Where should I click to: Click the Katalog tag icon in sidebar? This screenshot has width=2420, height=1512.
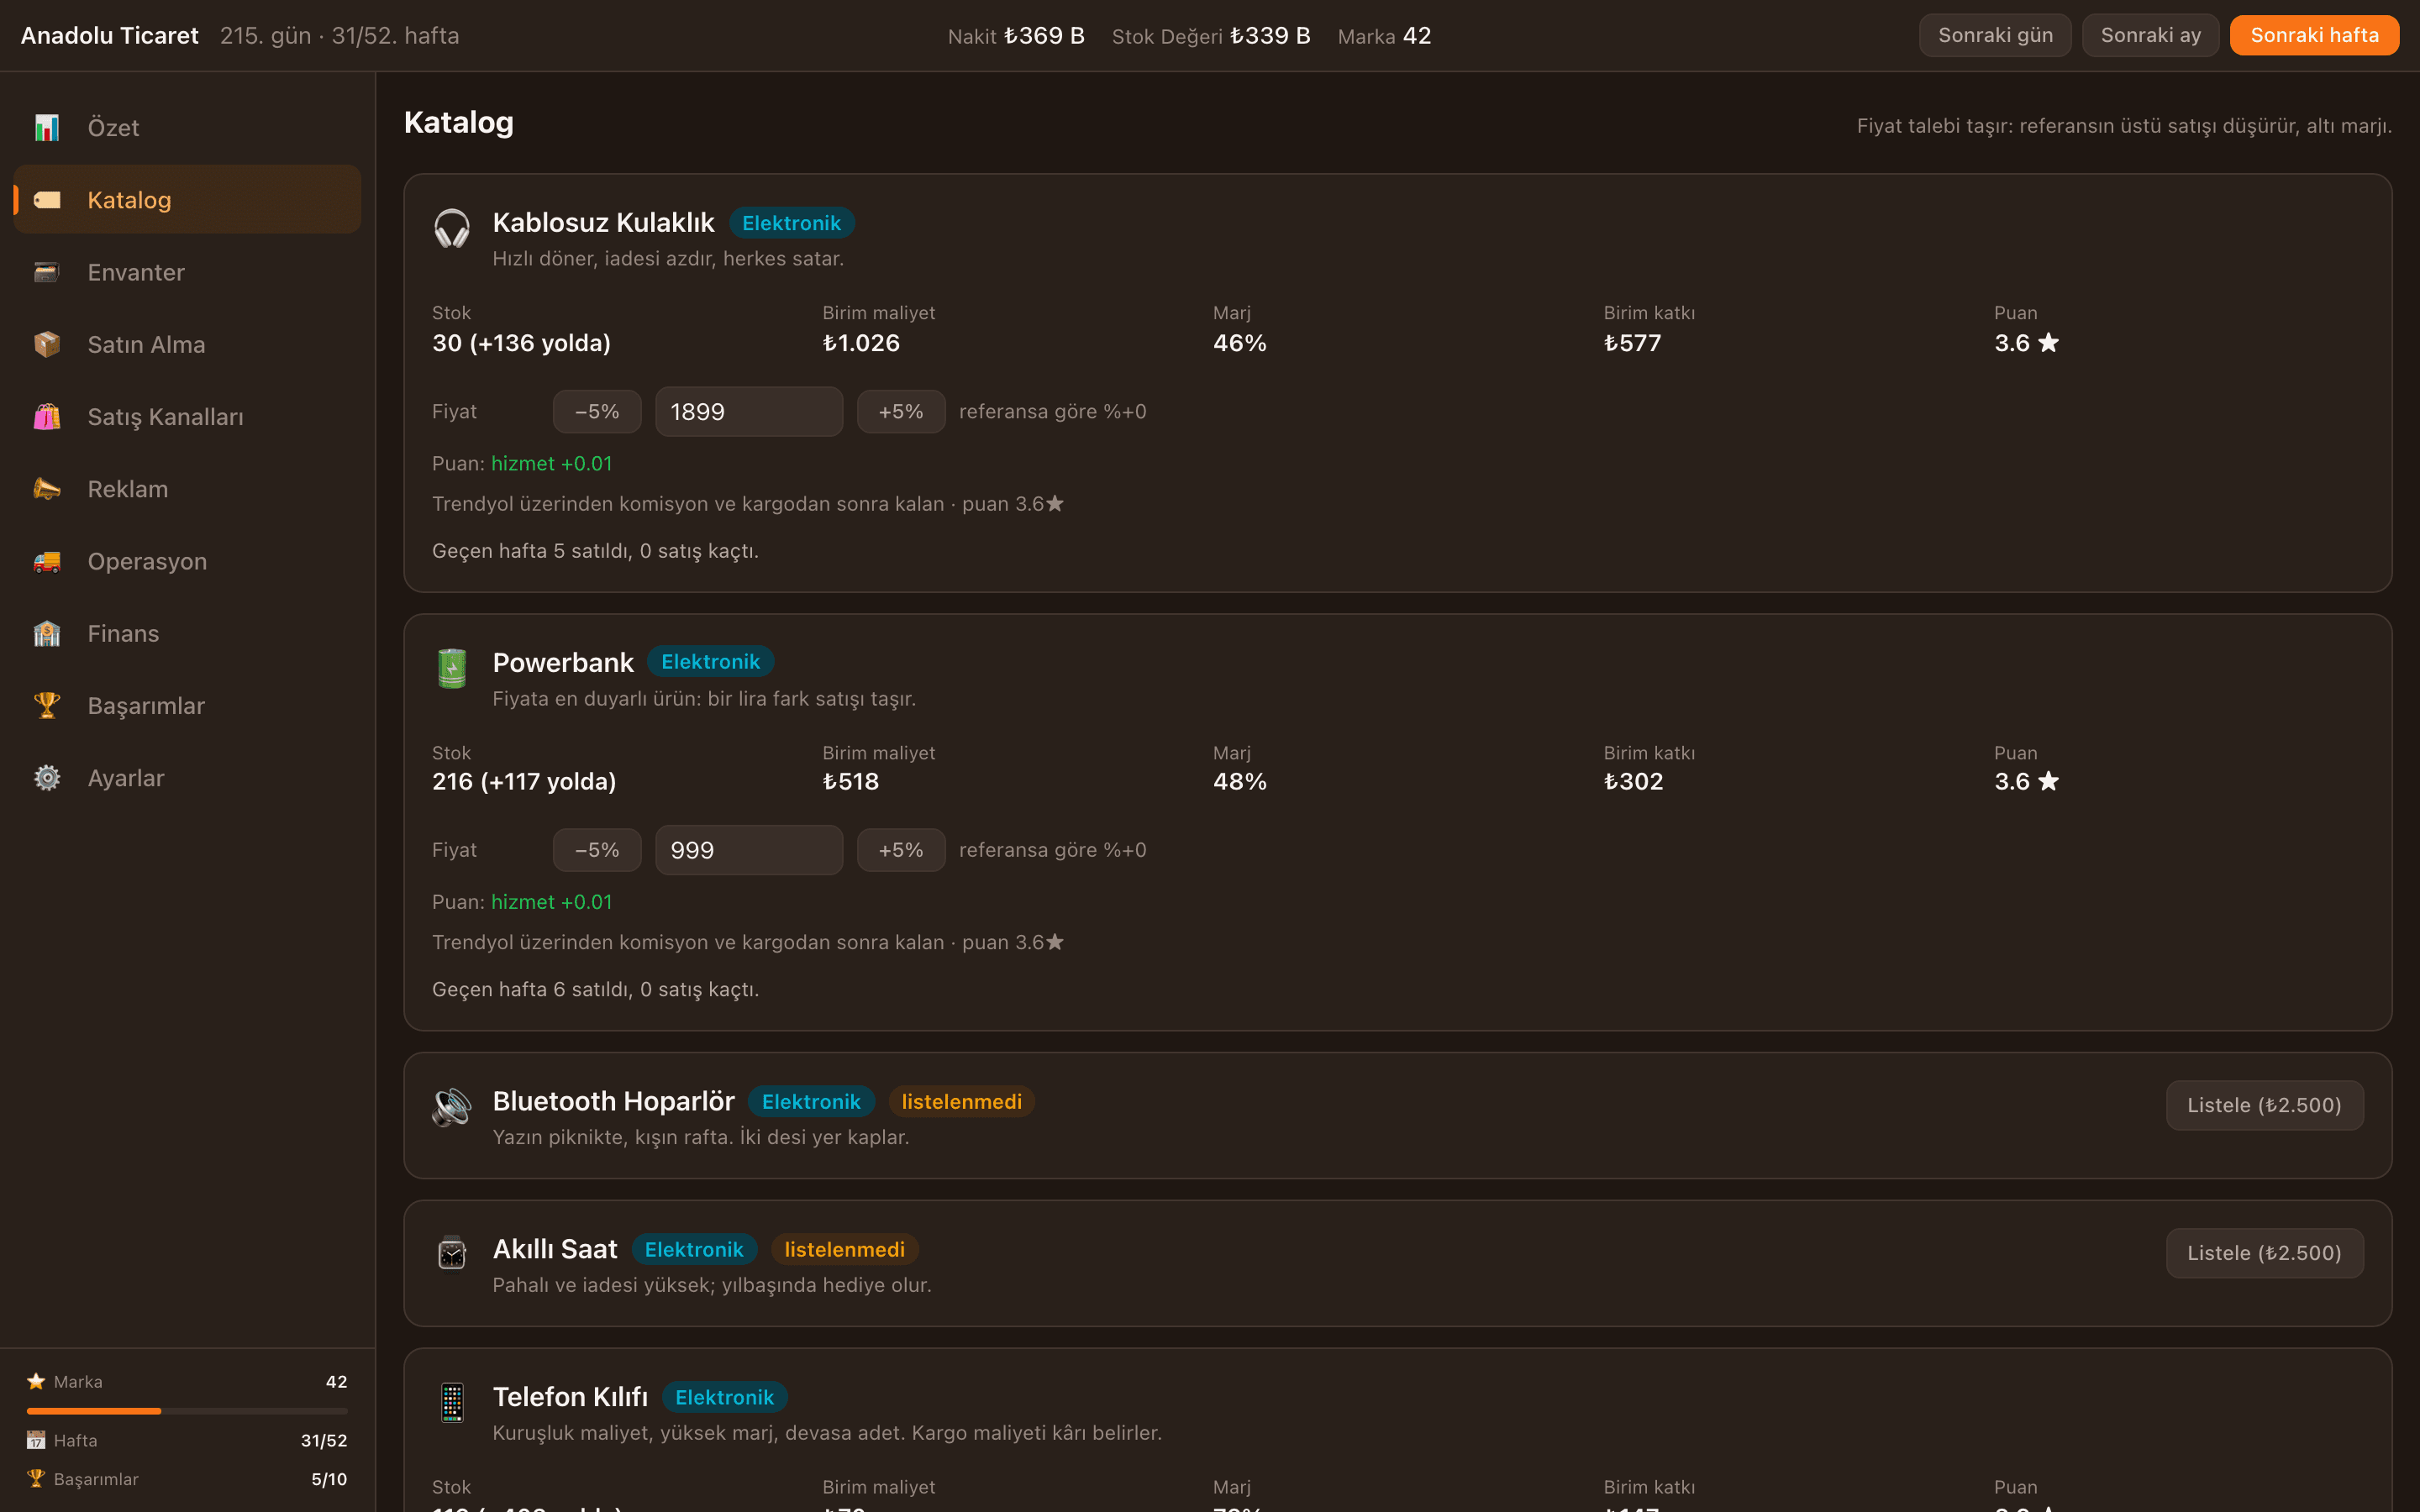(x=47, y=200)
